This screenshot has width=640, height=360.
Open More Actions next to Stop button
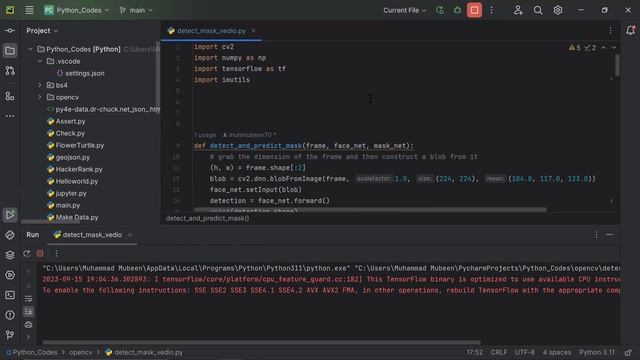pyautogui.click(x=491, y=10)
